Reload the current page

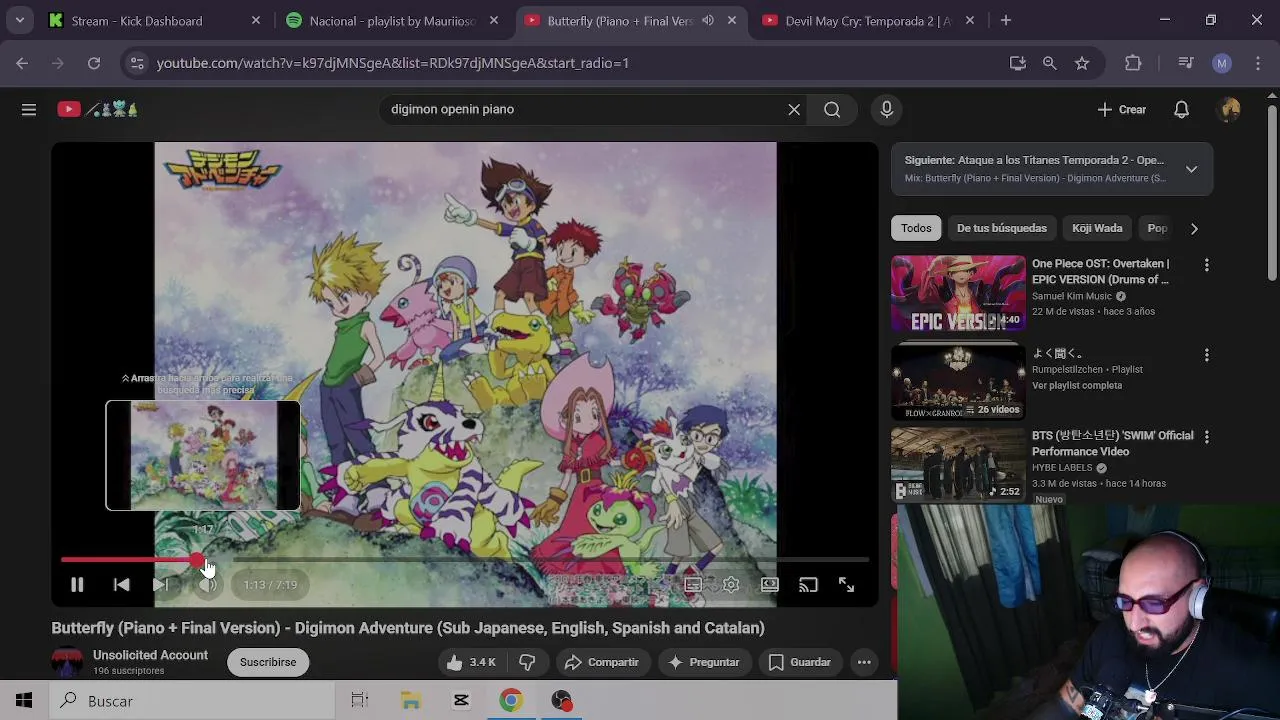point(94,63)
